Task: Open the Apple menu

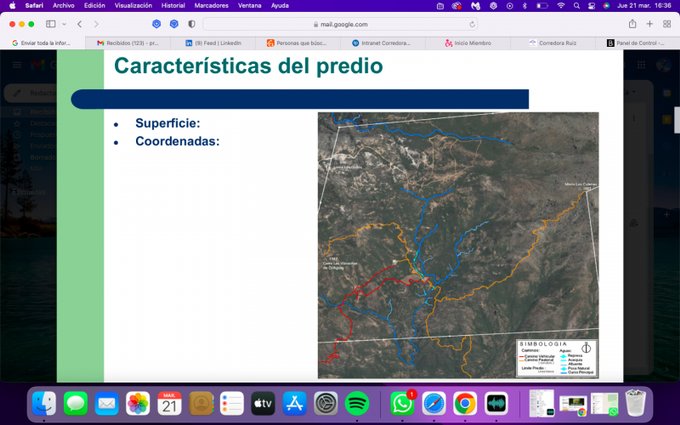Action: [x=12, y=6]
